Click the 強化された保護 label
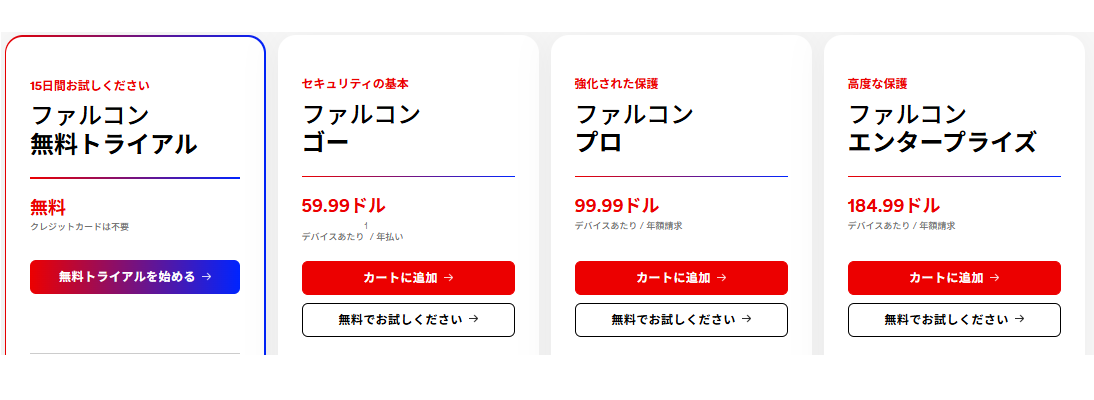Screen dimensions: 1094x400 coord(616,84)
